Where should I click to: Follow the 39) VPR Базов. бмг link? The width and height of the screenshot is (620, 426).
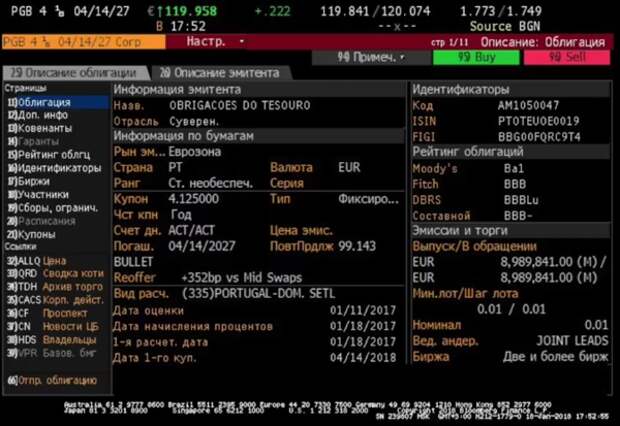[52, 353]
